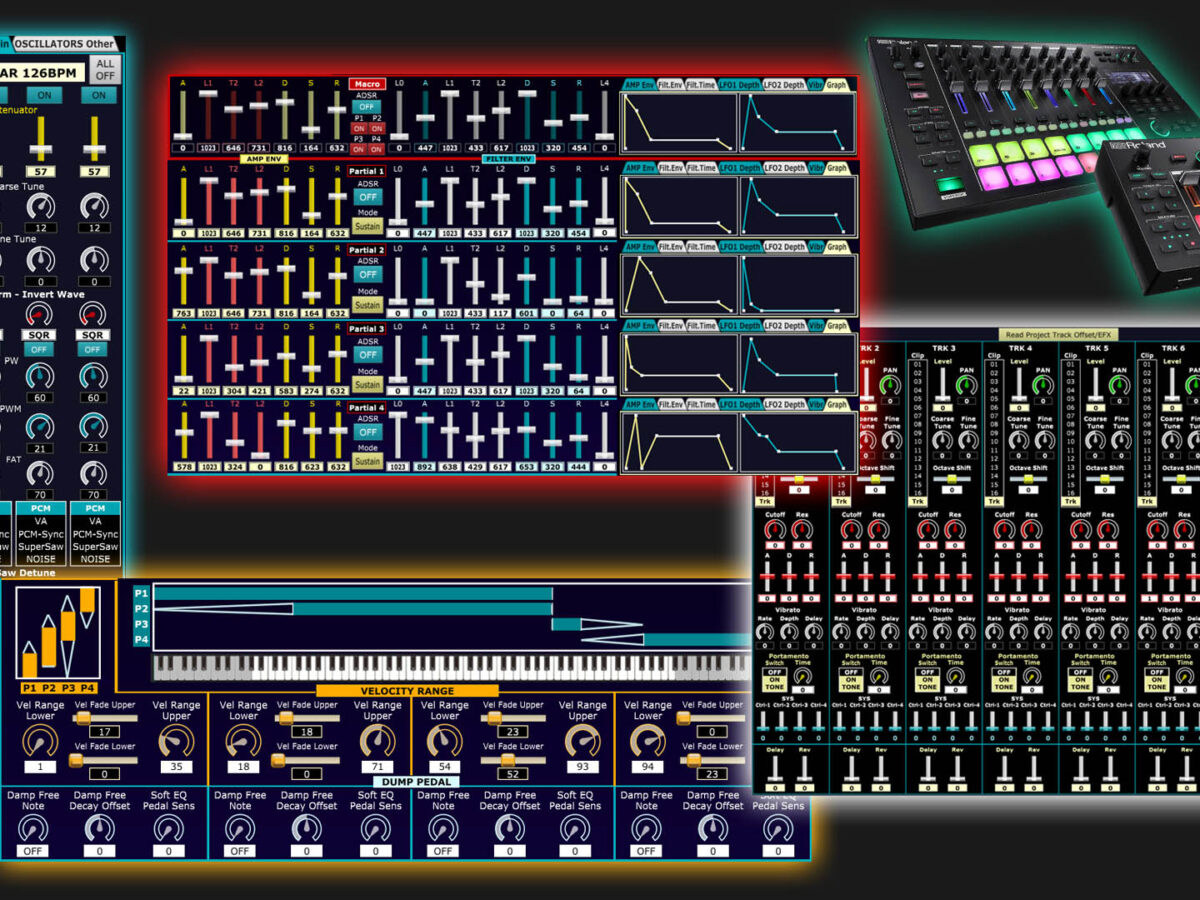Click the piano keyboard under partial ranges
Screen dimensions: 1200x900
[450, 667]
